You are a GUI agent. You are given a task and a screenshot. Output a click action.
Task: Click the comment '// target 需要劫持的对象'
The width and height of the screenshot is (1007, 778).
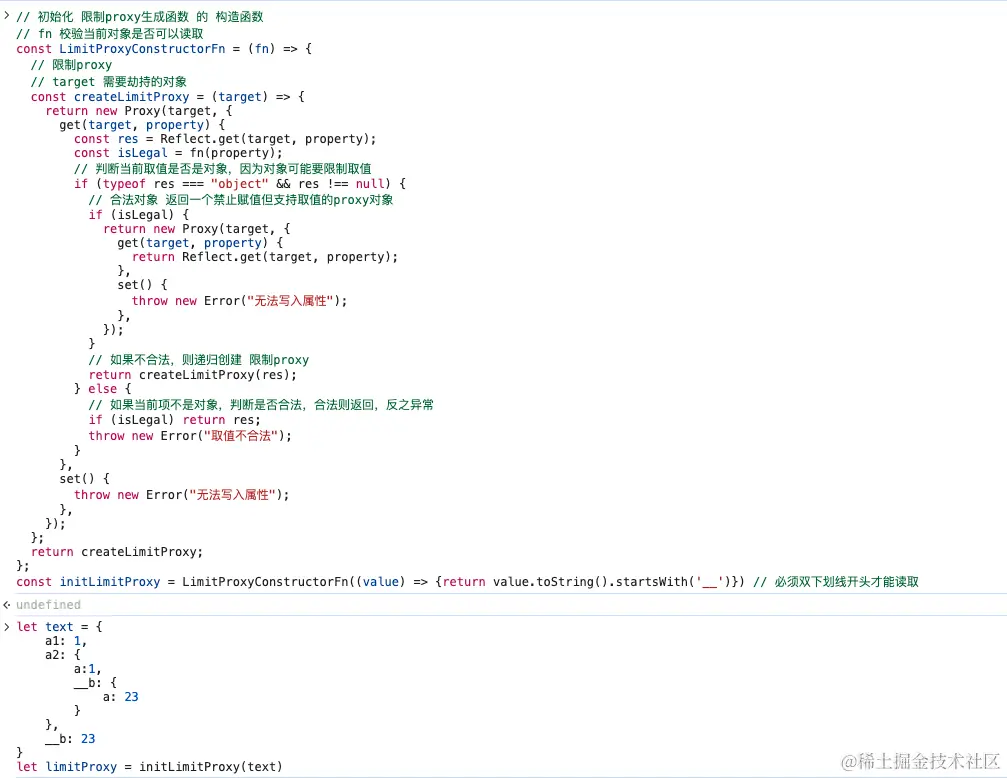[x=109, y=82]
